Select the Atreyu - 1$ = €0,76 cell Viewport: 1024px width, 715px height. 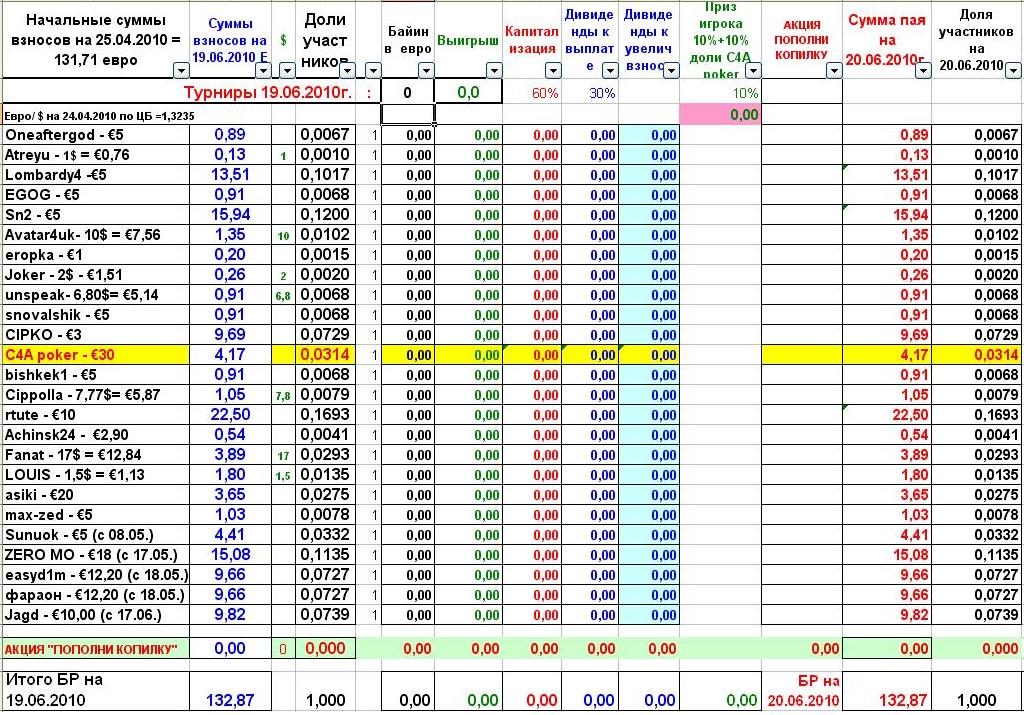[x=95, y=155]
